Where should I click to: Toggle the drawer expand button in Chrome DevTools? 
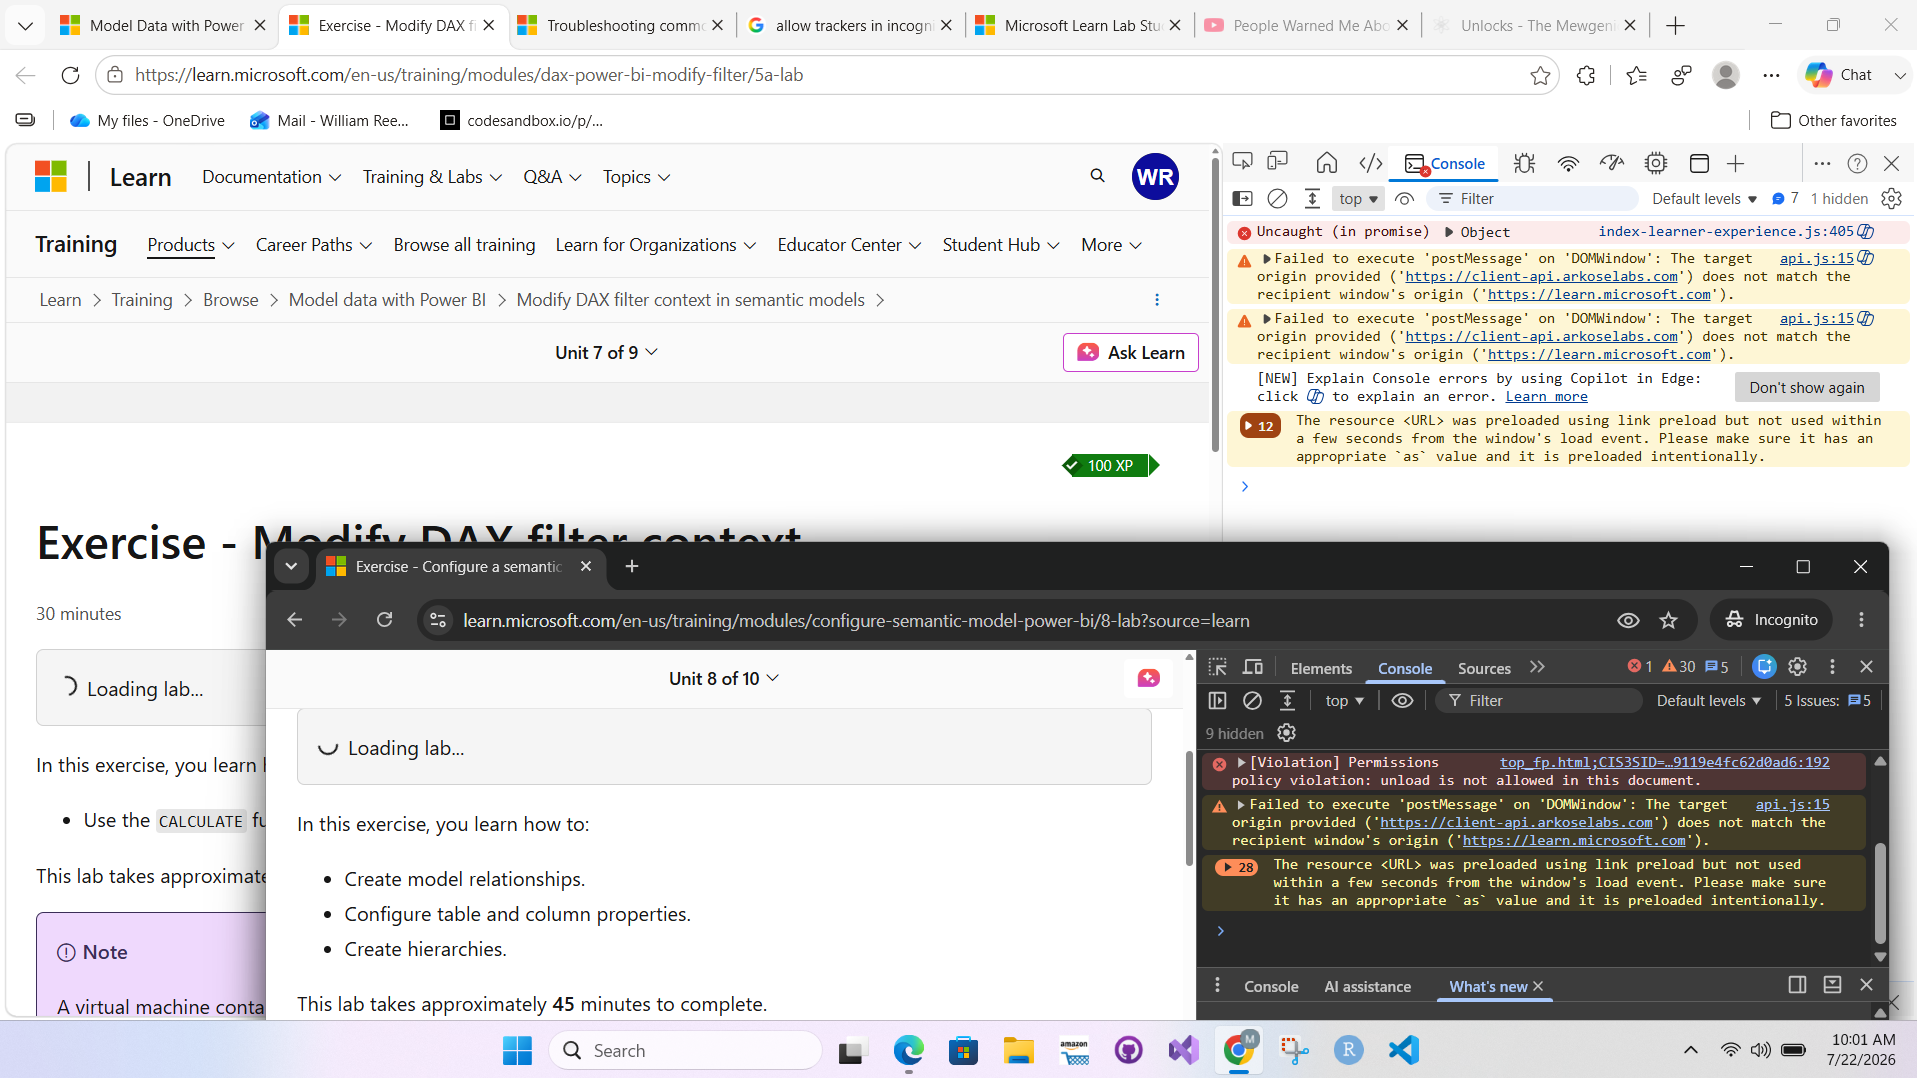[1832, 985]
